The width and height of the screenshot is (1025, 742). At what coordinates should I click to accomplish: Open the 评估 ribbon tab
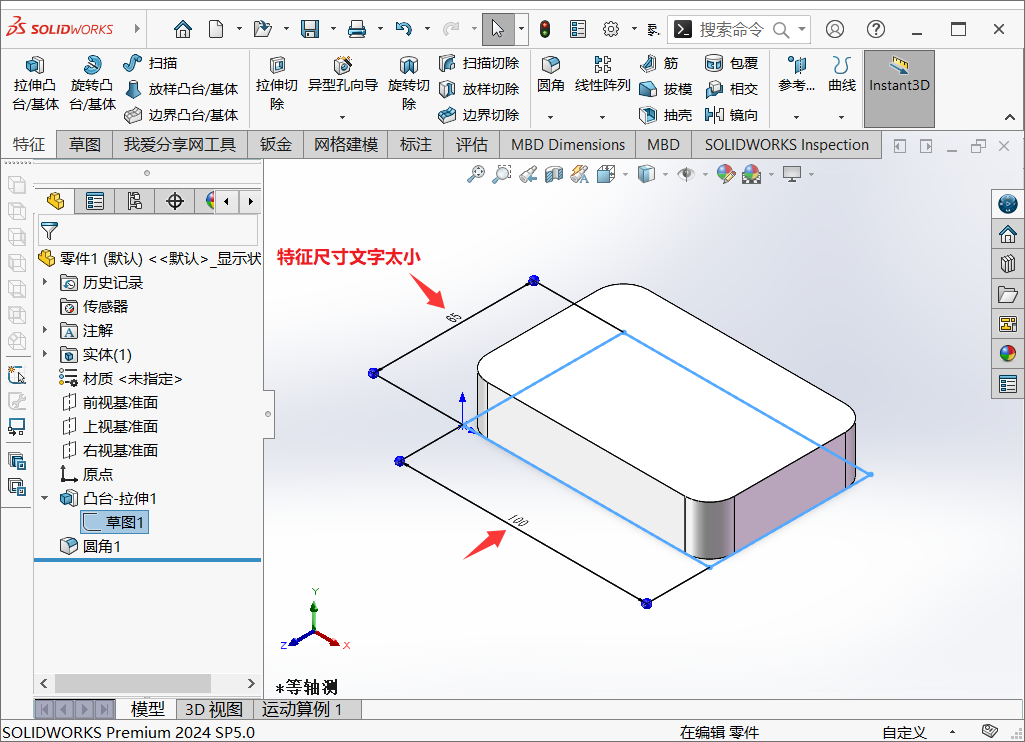472,144
